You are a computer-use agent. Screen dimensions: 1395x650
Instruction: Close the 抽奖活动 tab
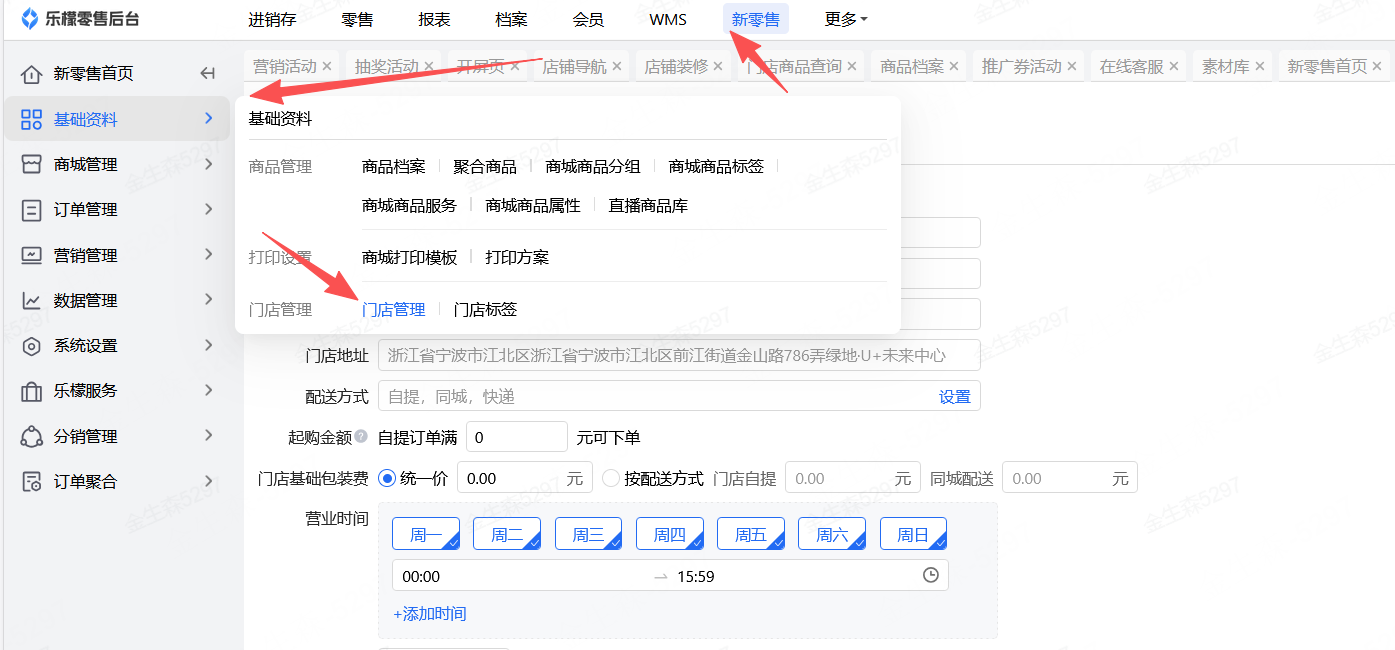429,67
